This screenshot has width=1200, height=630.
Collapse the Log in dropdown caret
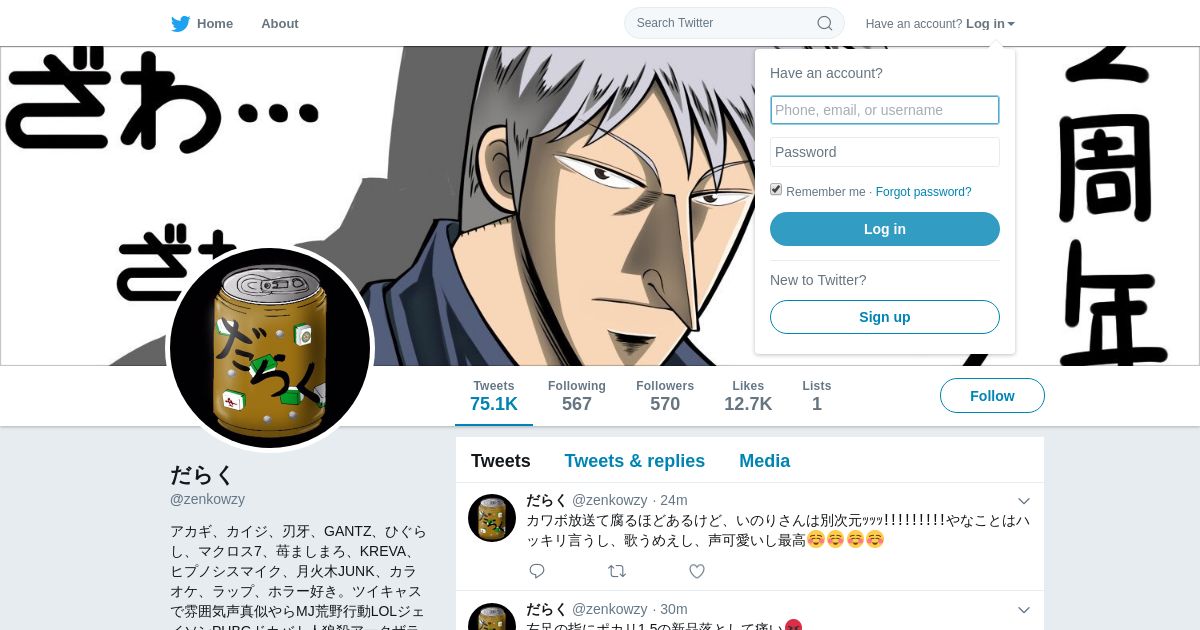(1011, 24)
